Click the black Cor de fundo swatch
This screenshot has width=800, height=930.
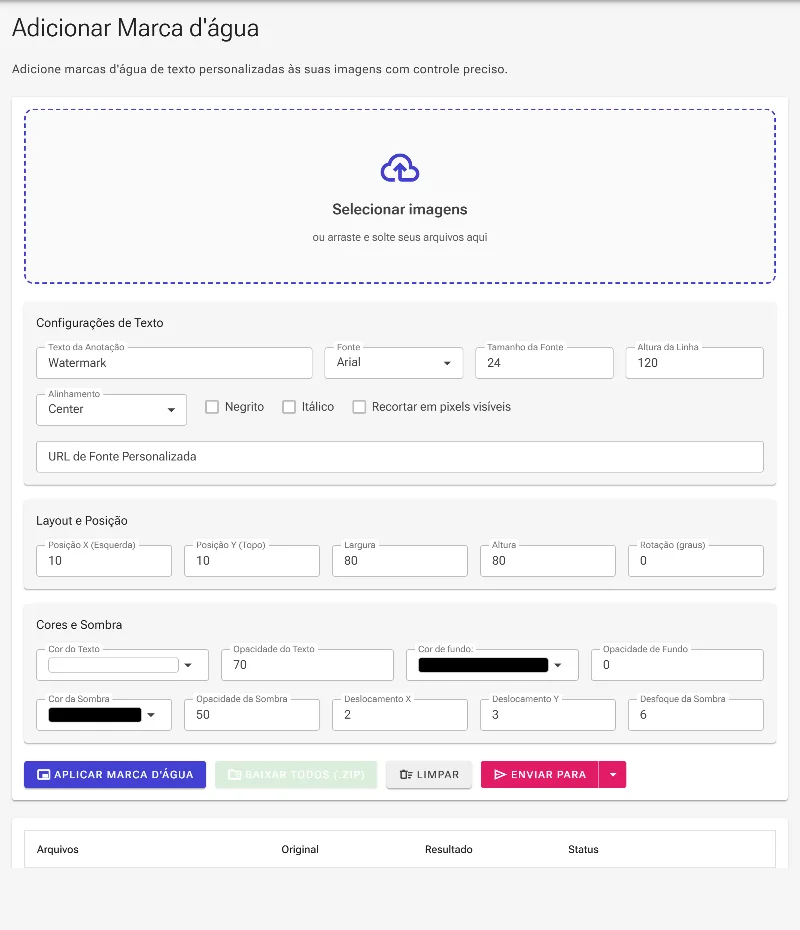(x=483, y=665)
